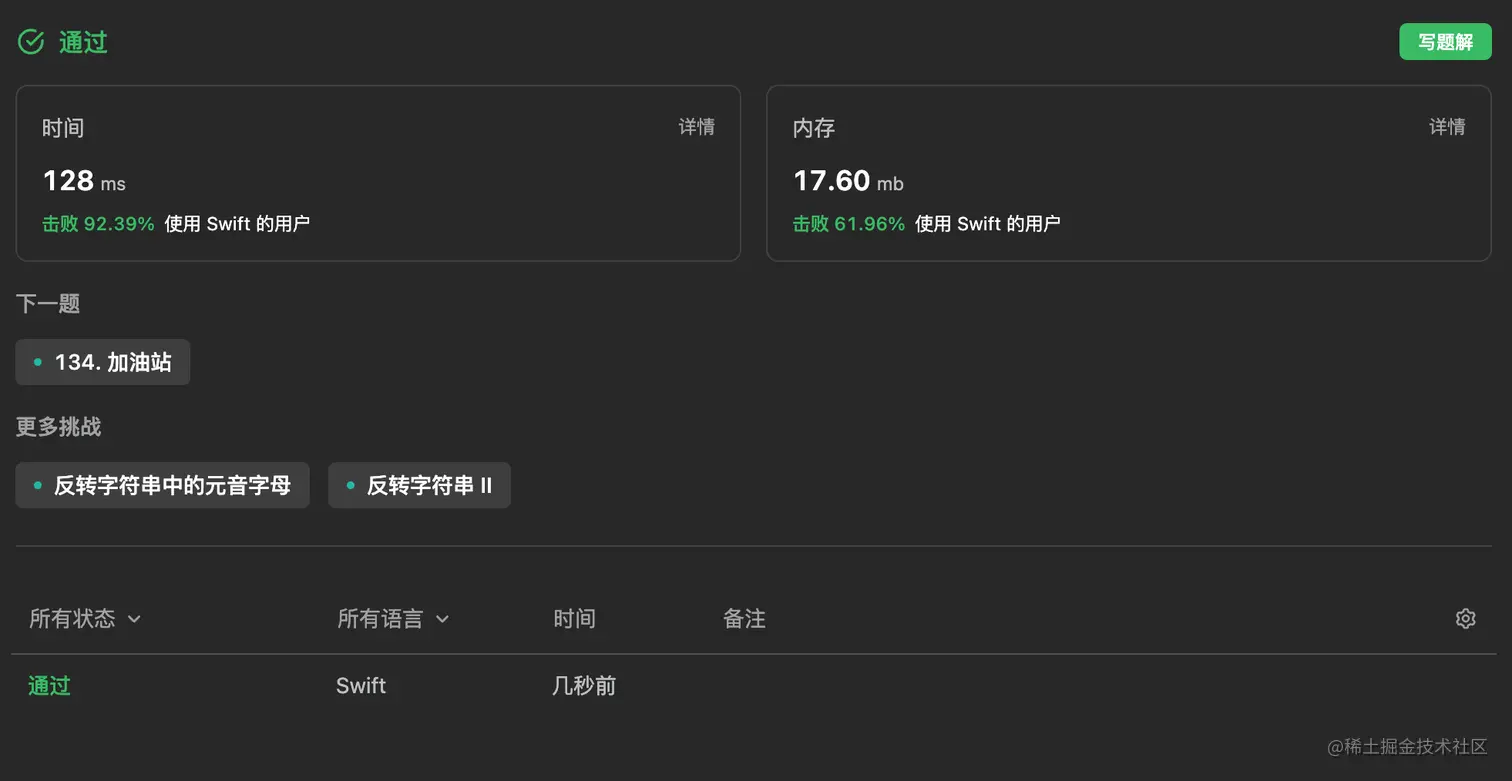Click the 时间 column header
Screen dimensions: 1512x781
click(575, 618)
